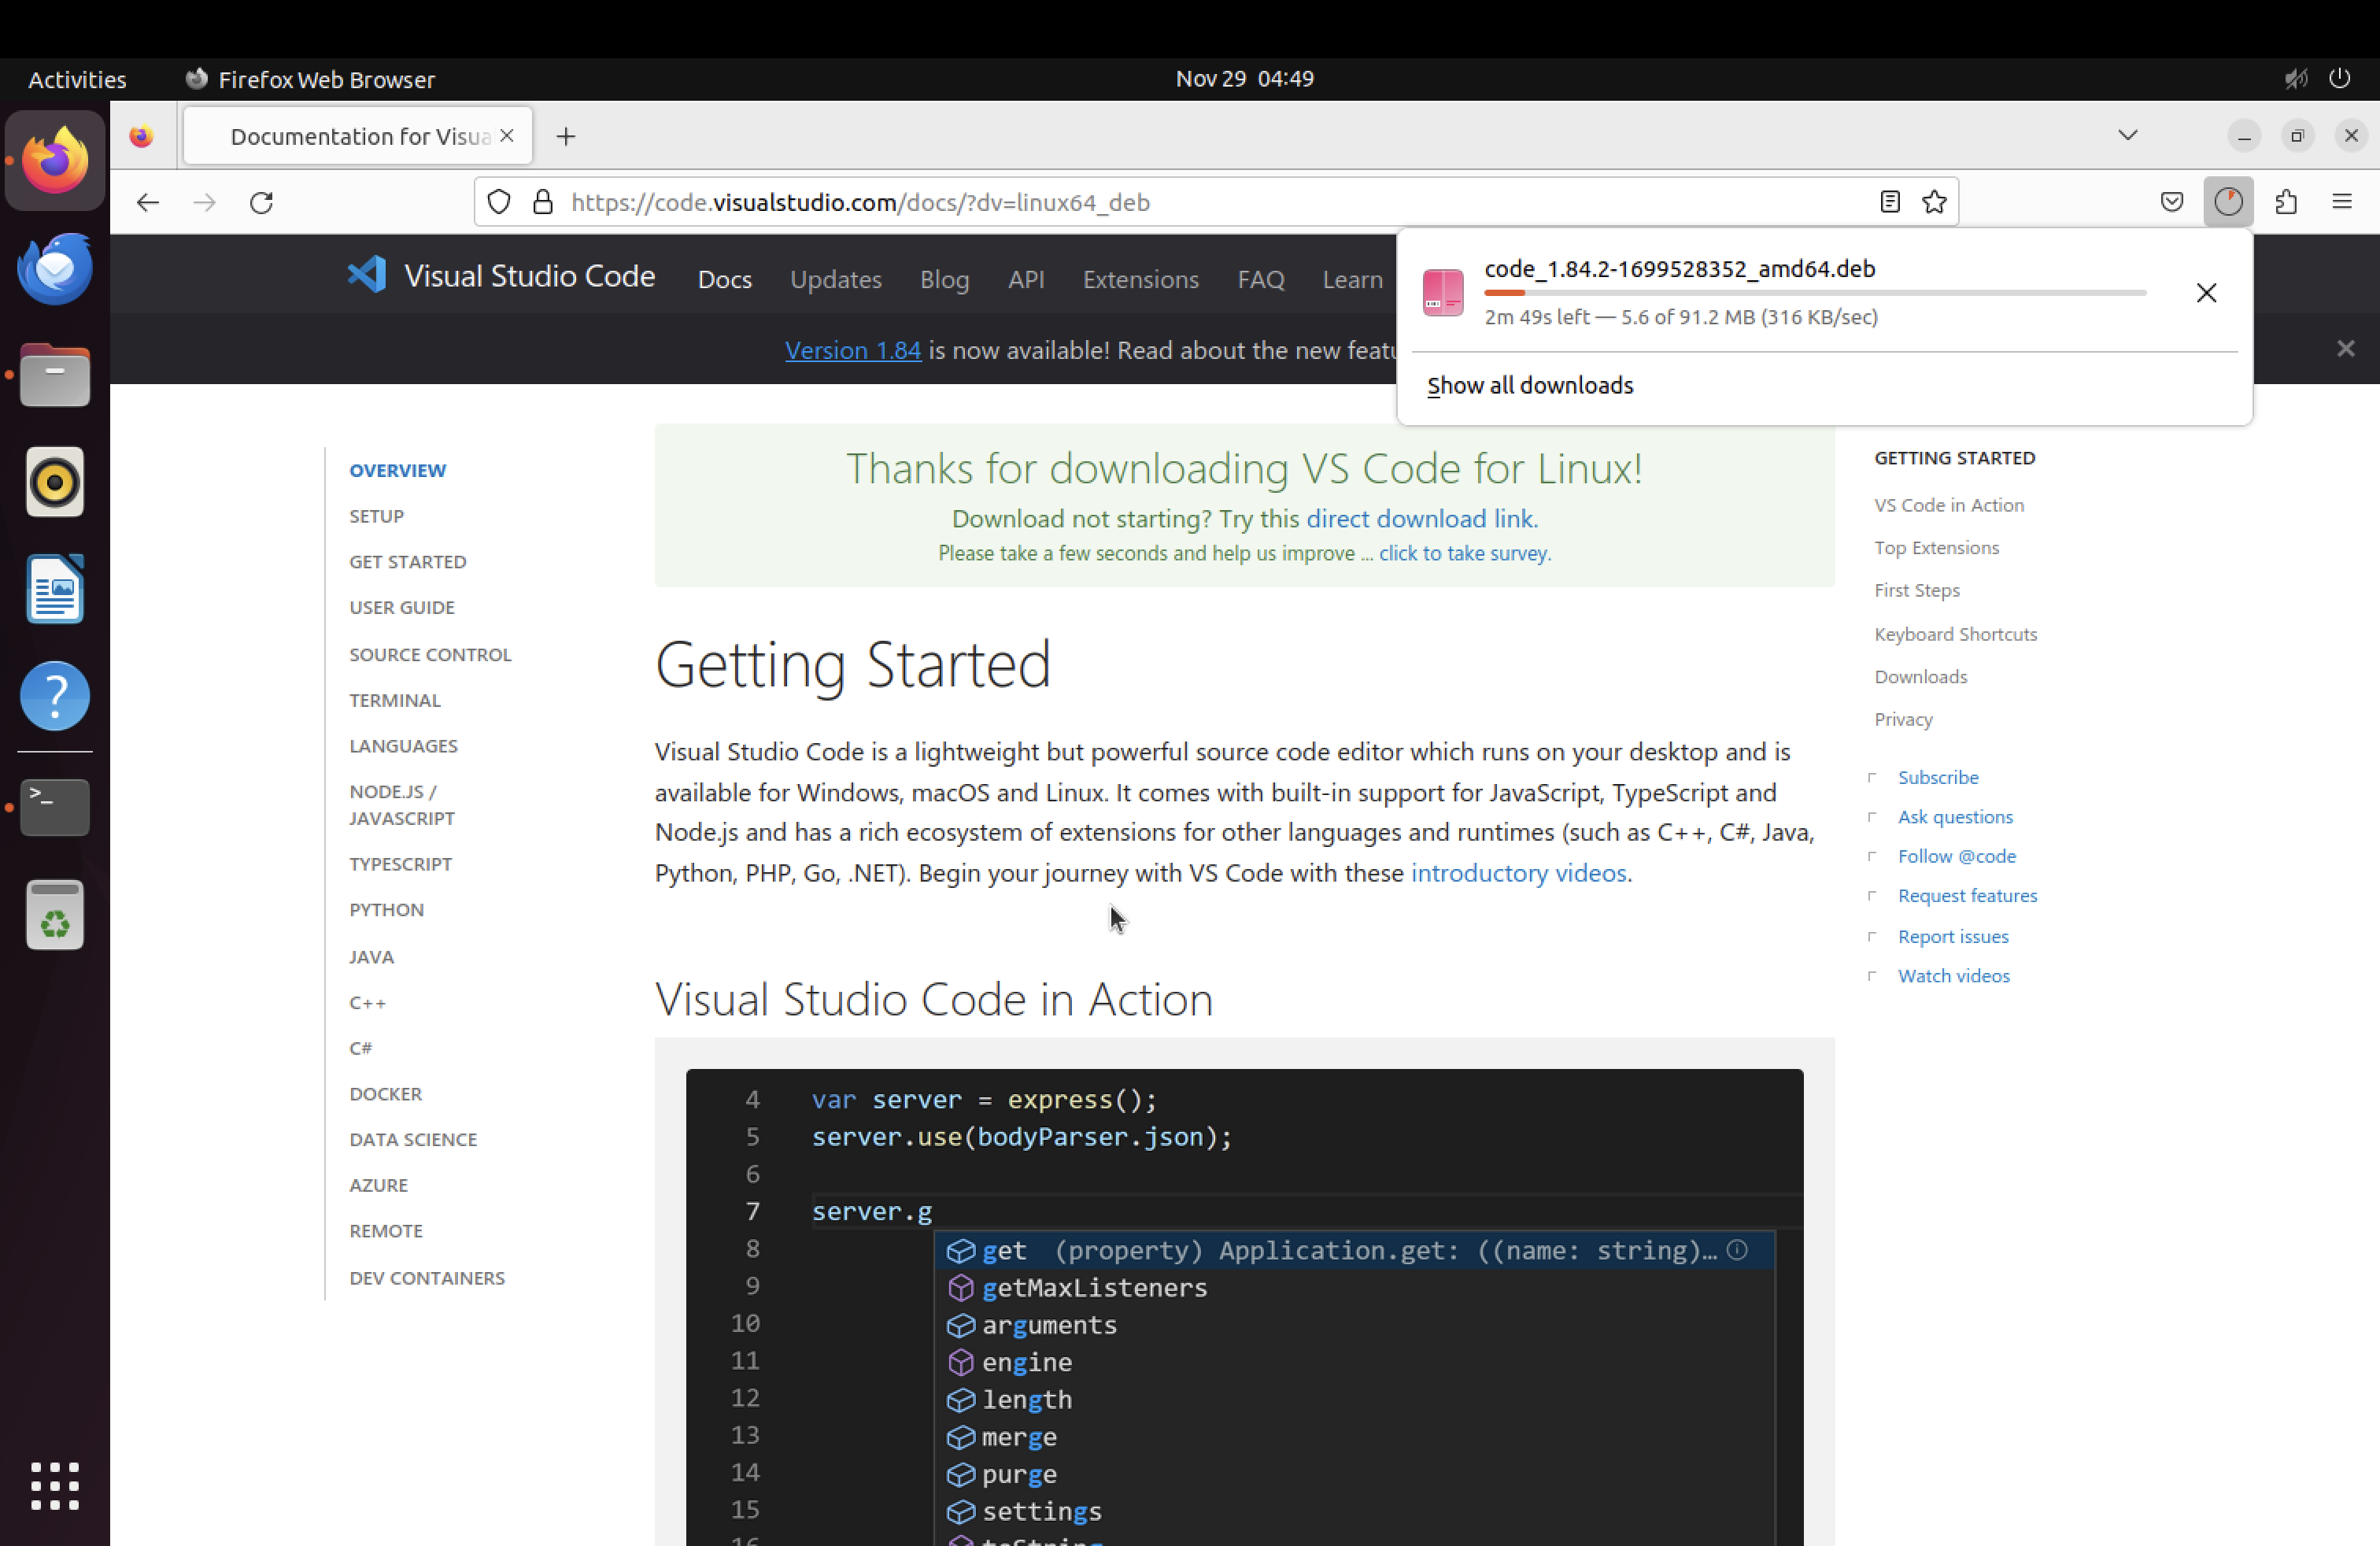2380x1546 pixels.
Task: Click the clock in the top bar
Action: click(x=1244, y=79)
